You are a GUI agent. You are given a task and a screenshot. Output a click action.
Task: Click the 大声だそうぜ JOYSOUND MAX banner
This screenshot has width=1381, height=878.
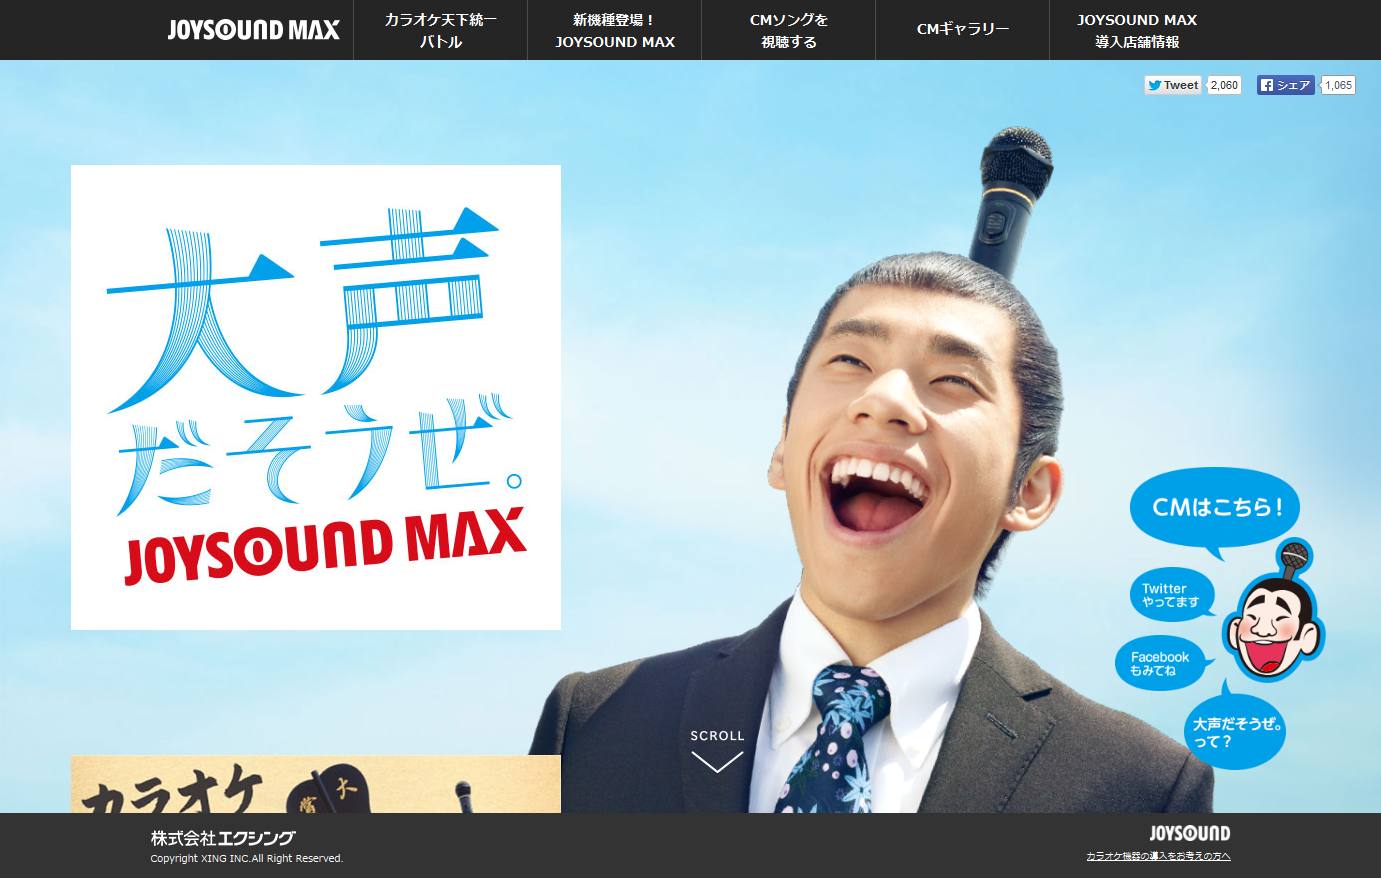tap(316, 397)
